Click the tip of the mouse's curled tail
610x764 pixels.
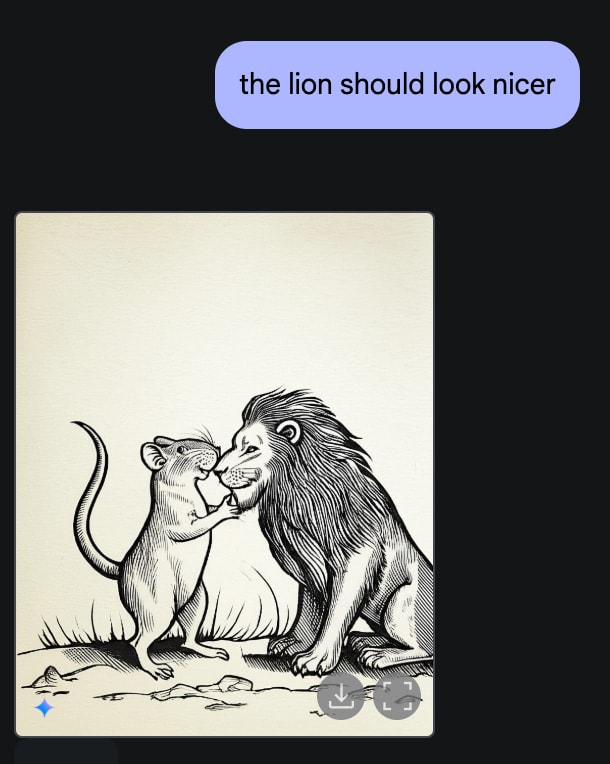pyautogui.click(x=76, y=423)
